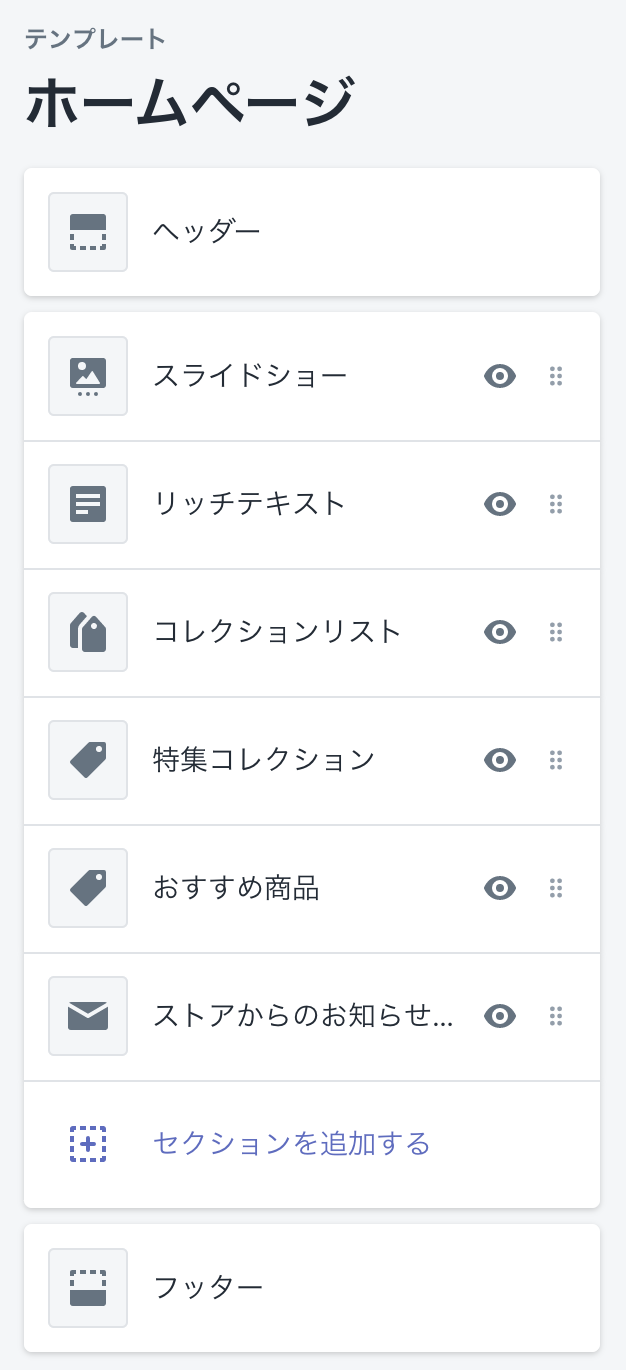Toggle the newsletter section eye icon

point(500,1016)
